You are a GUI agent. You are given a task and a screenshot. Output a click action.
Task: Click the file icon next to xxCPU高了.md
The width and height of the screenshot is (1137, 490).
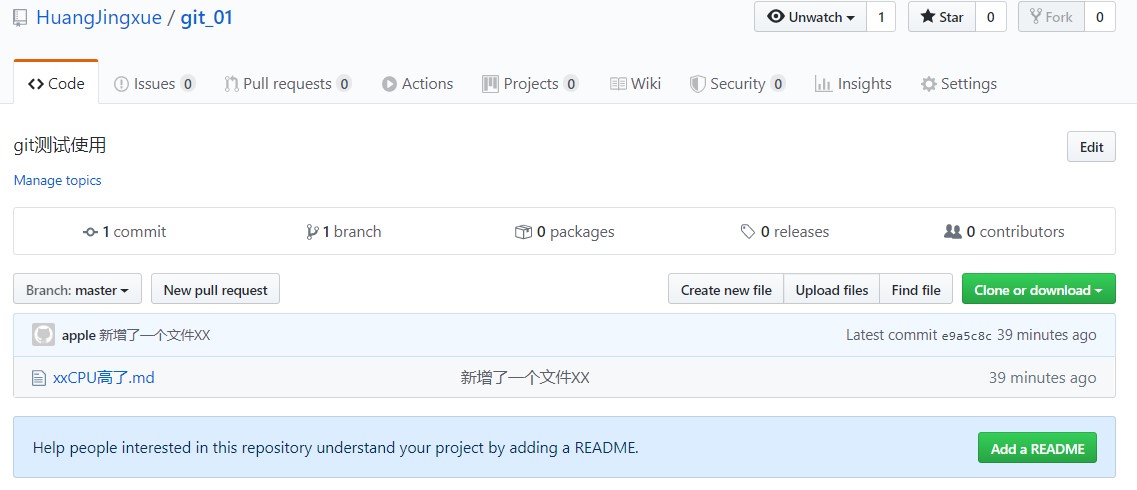click(39, 378)
